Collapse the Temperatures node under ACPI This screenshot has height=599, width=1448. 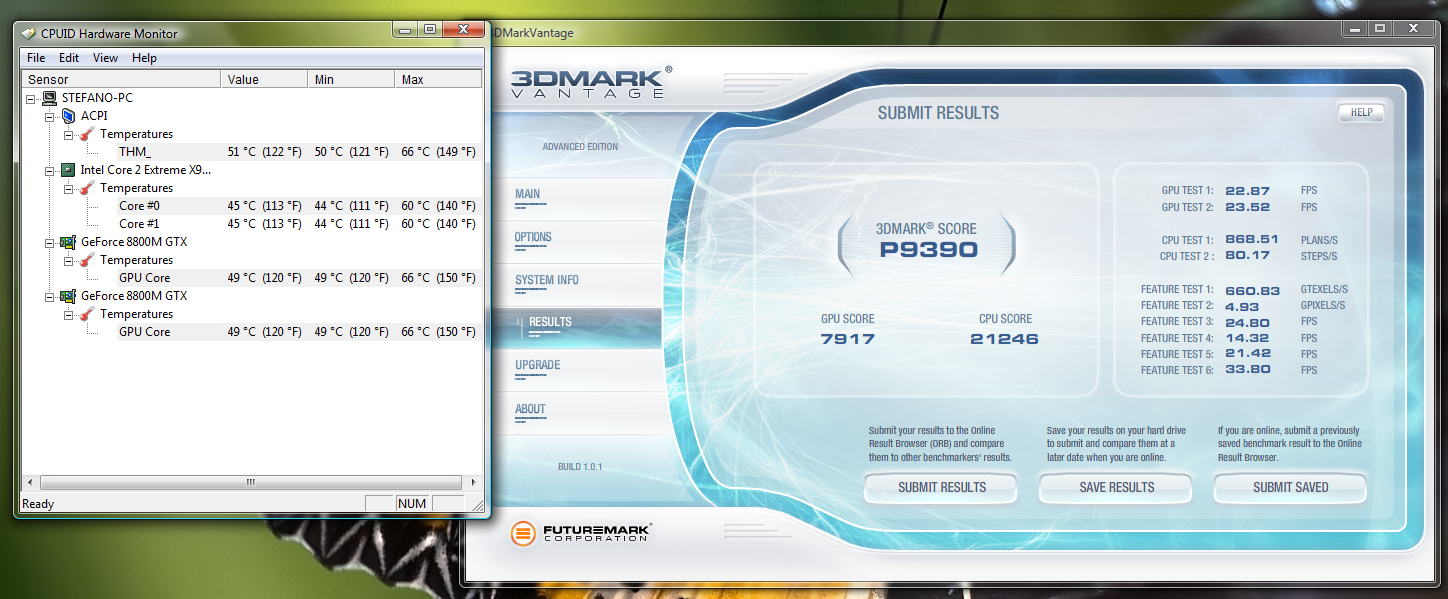[x=69, y=134]
